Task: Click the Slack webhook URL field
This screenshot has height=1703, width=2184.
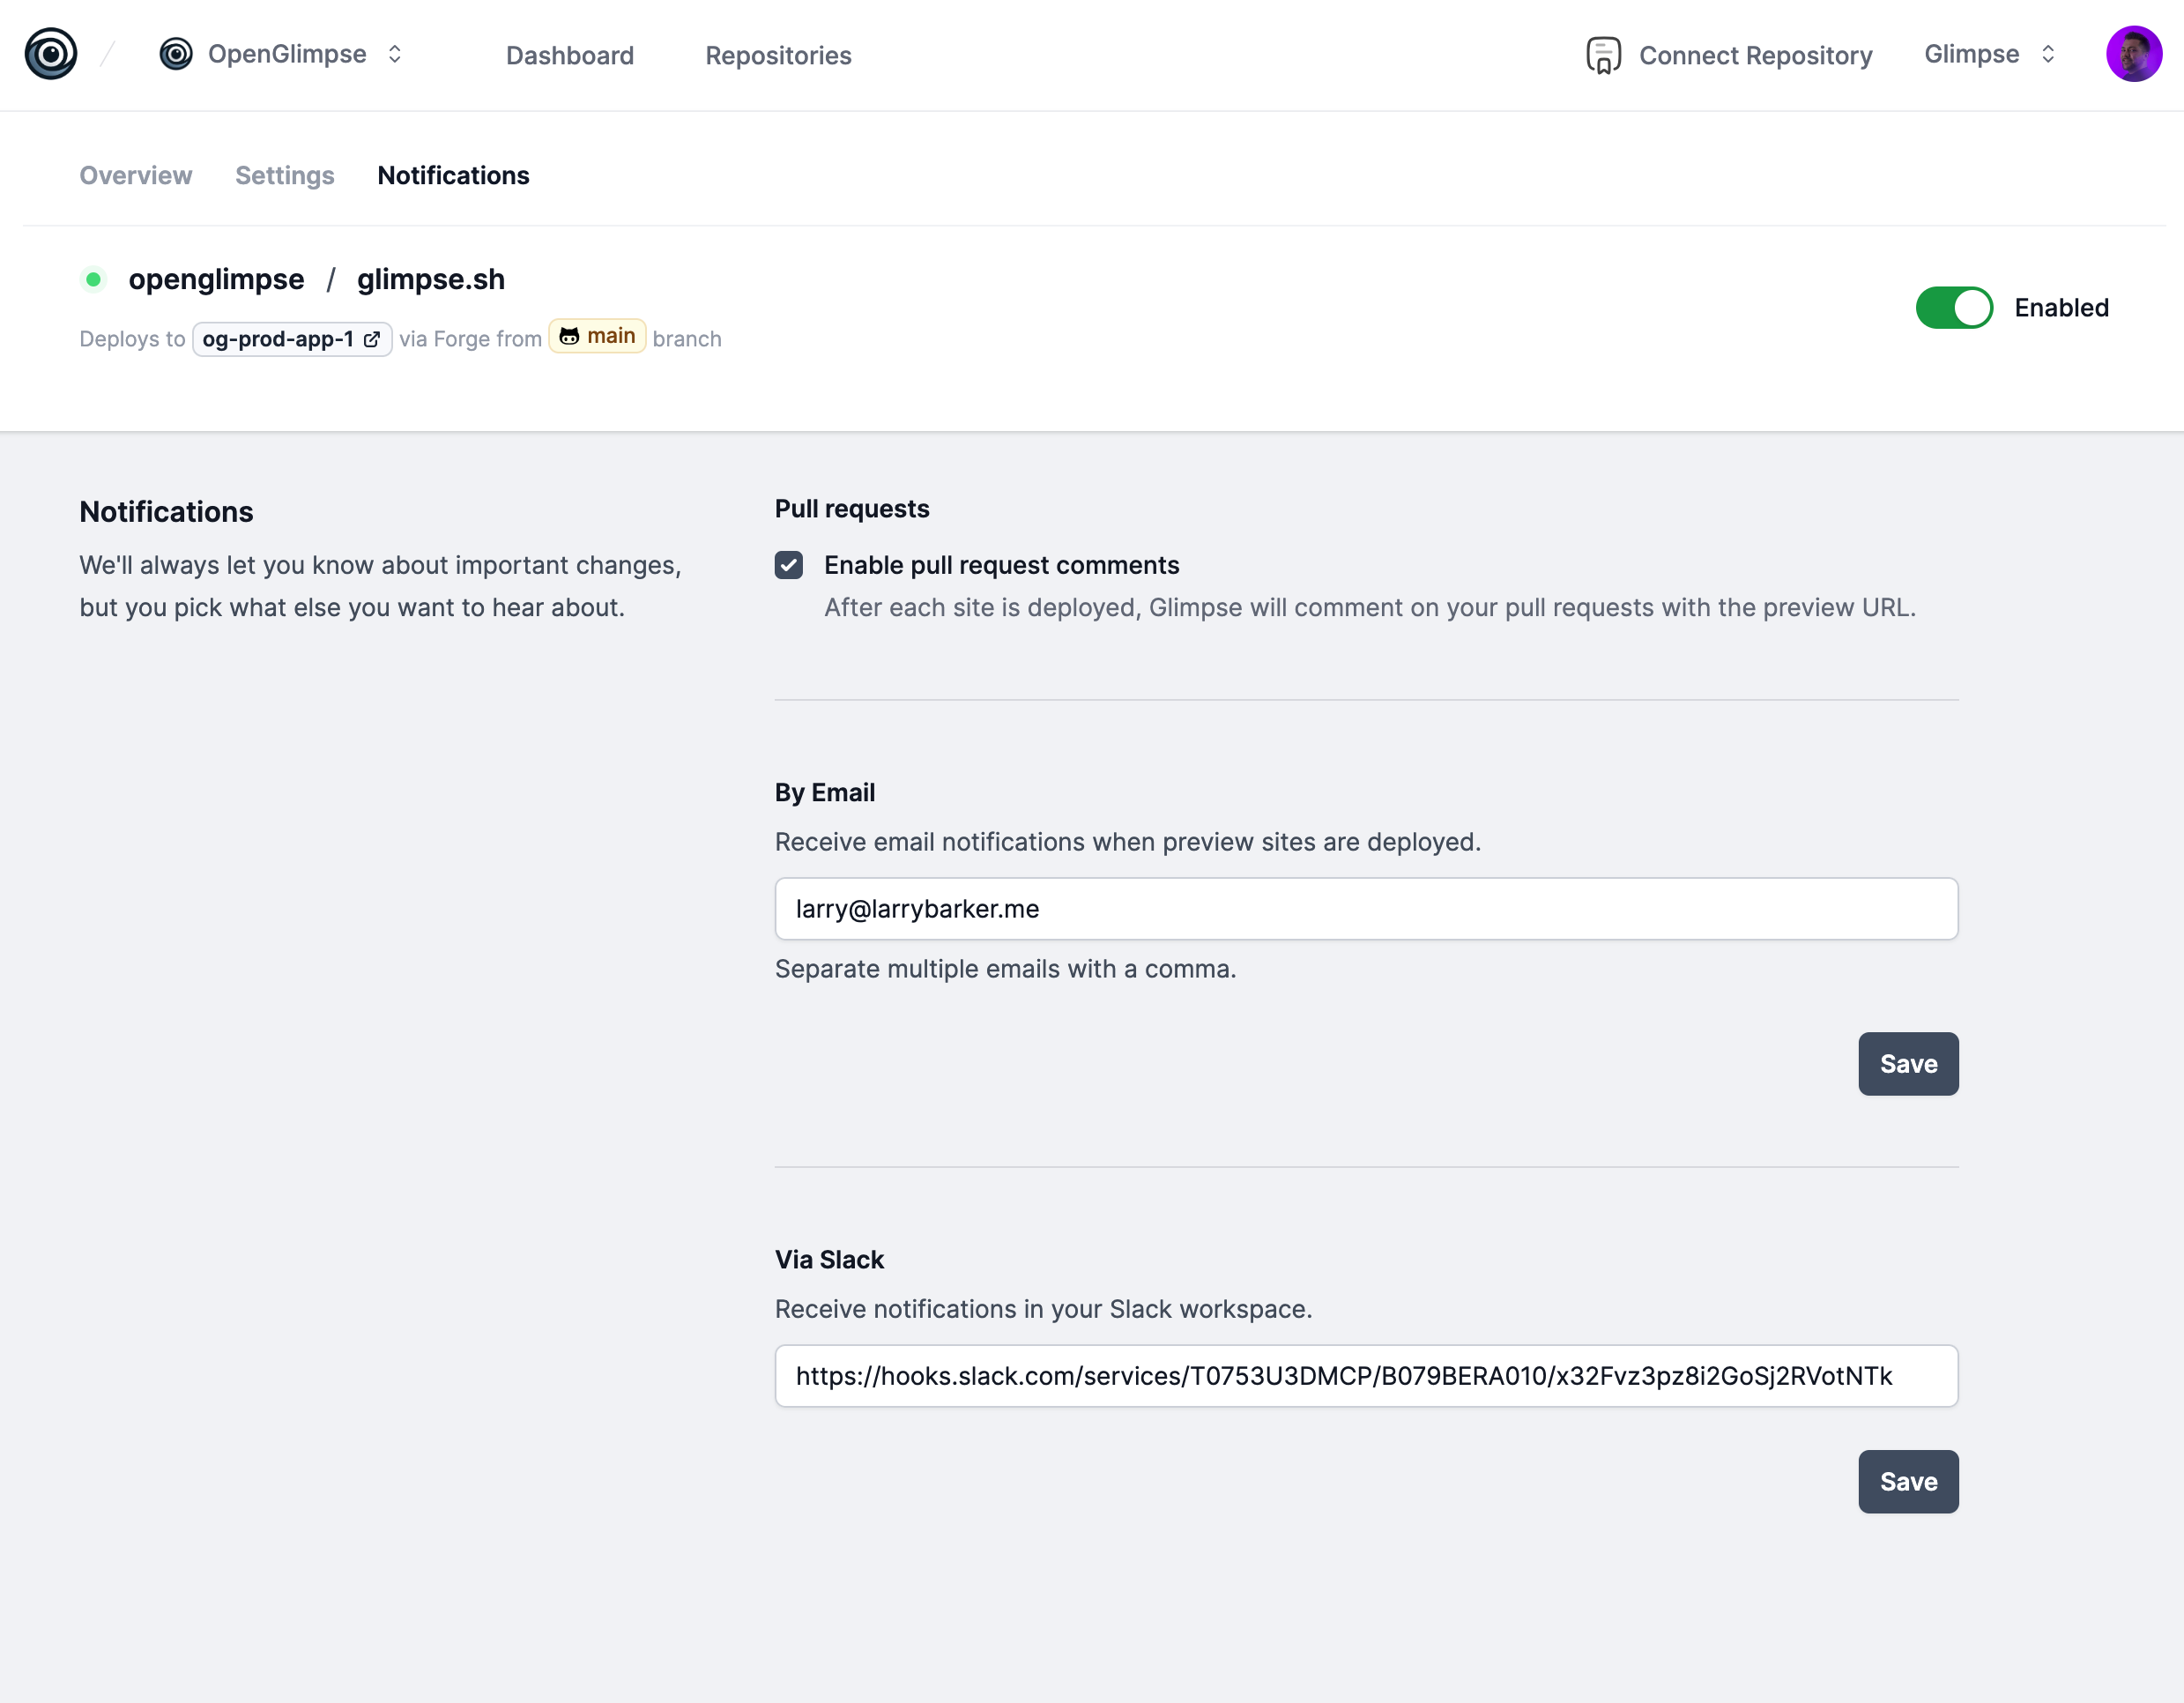Action: coord(1365,1376)
